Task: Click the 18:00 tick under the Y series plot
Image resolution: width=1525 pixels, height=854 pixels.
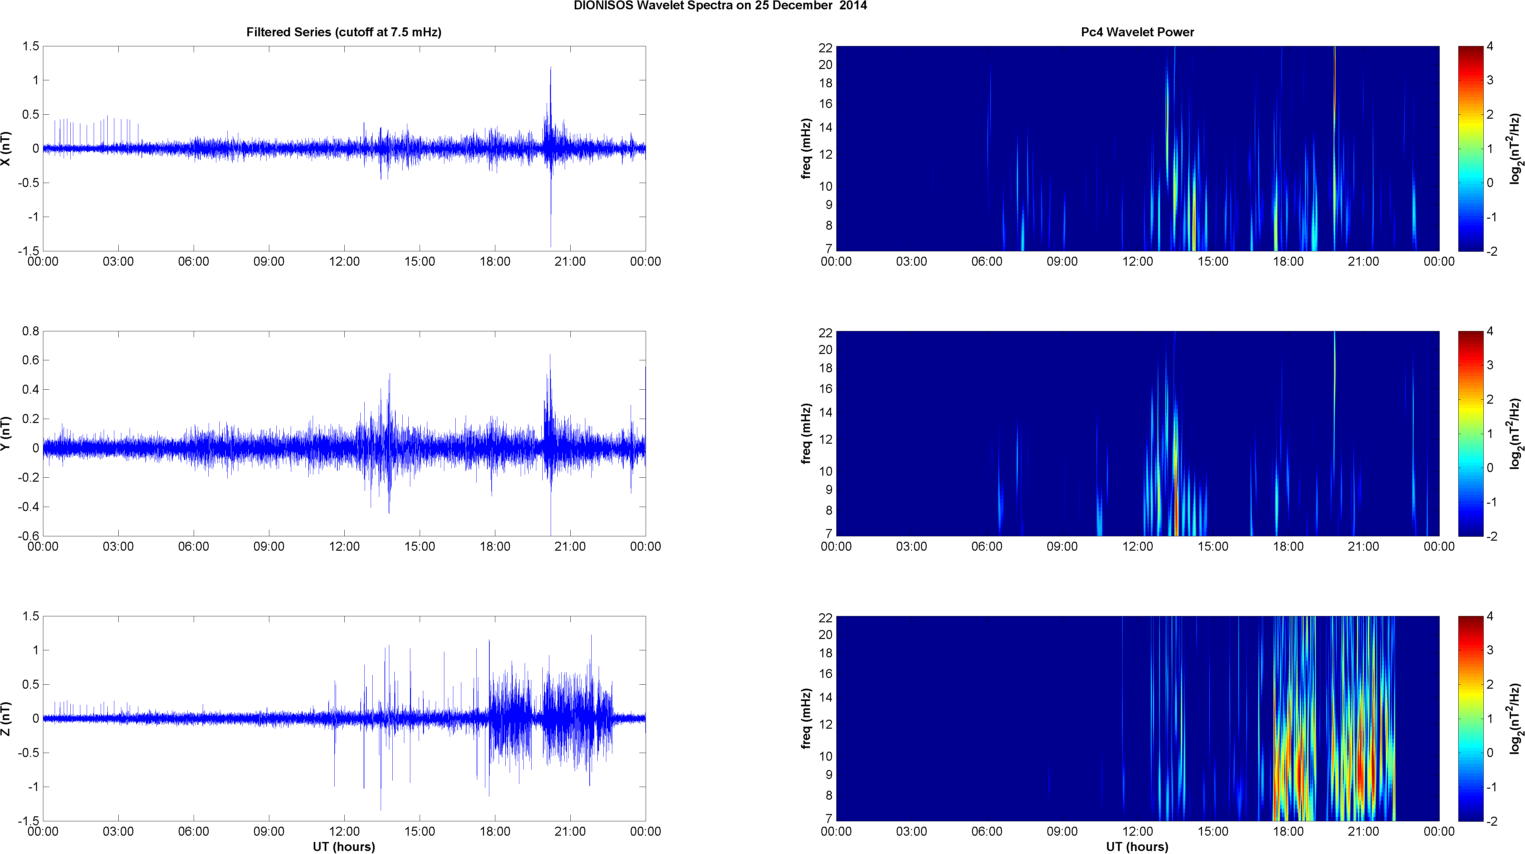Action: (x=495, y=547)
